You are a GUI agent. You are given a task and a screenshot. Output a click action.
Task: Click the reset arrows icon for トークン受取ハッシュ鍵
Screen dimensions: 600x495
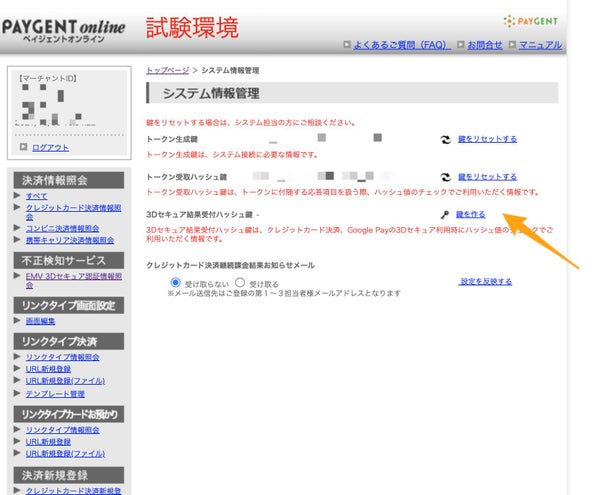coord(445,177)
